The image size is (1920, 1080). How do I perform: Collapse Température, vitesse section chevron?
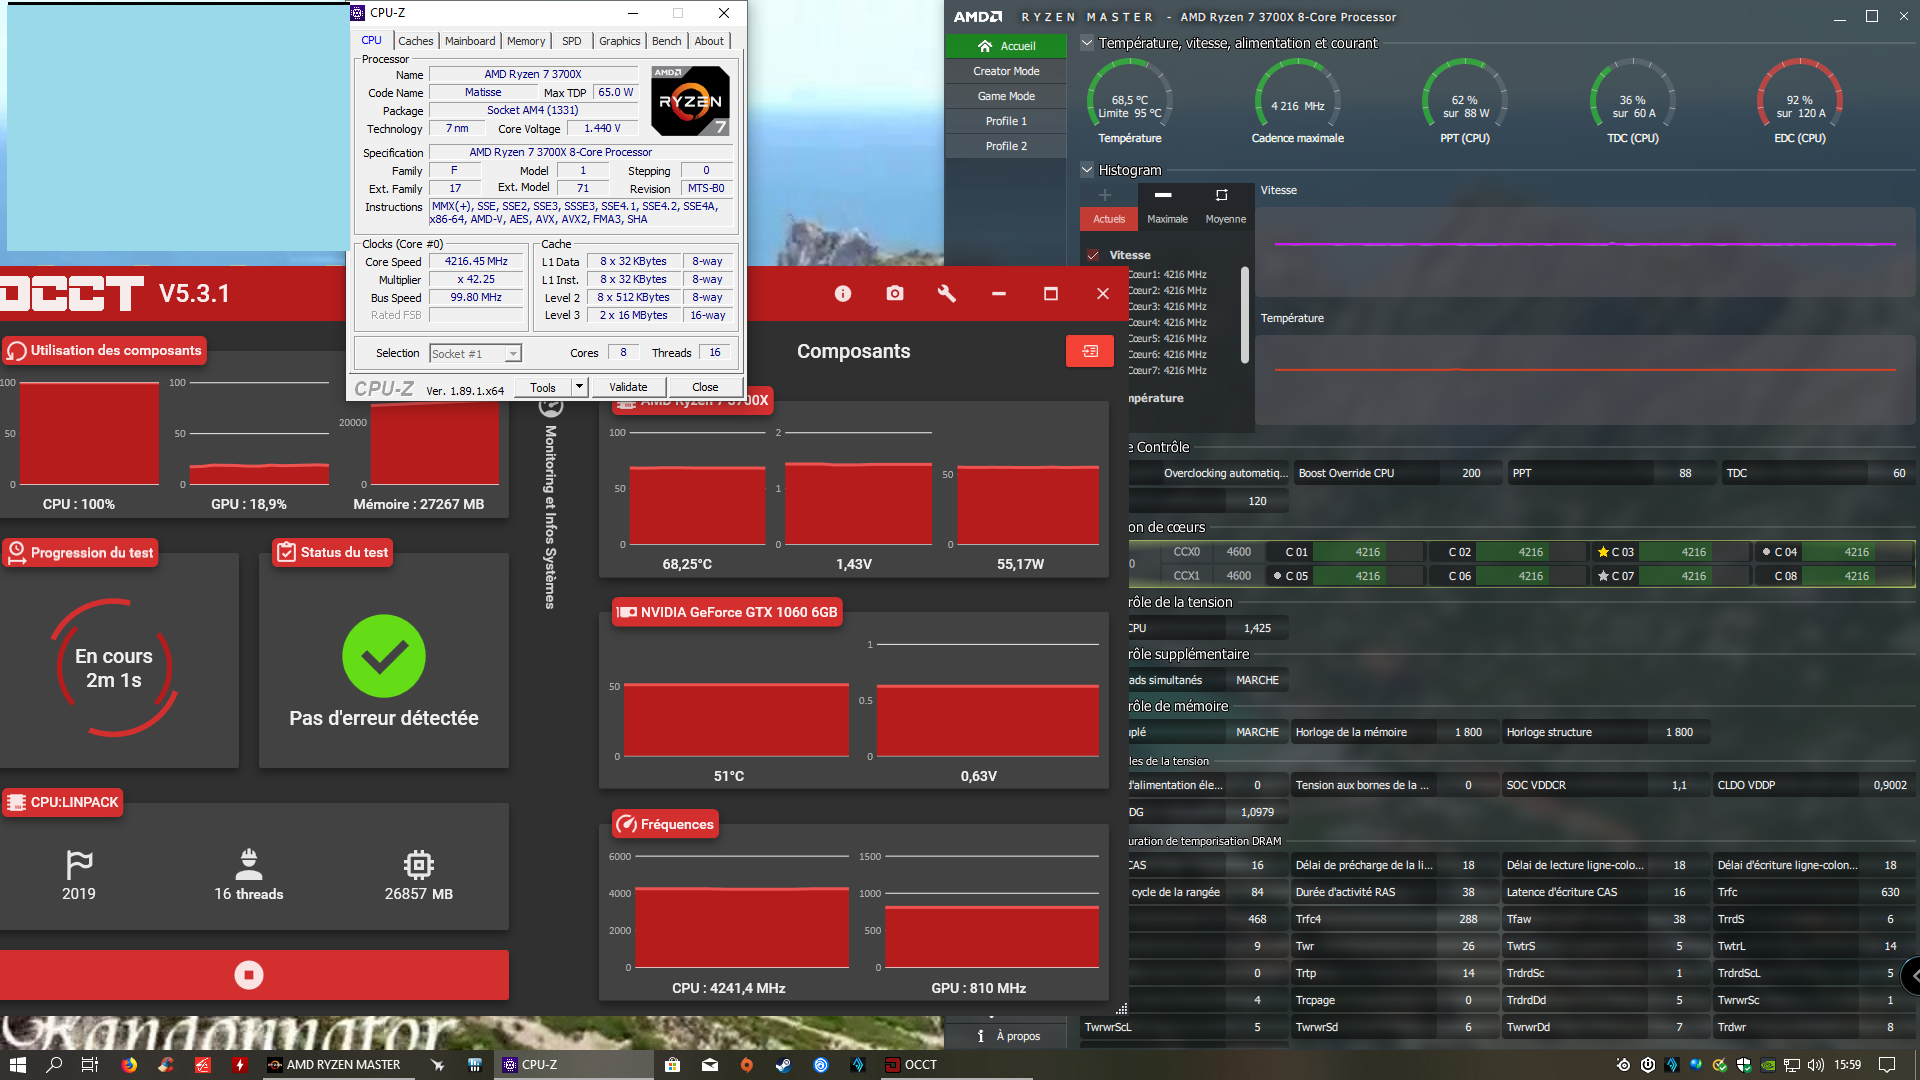pos(1087,43)
